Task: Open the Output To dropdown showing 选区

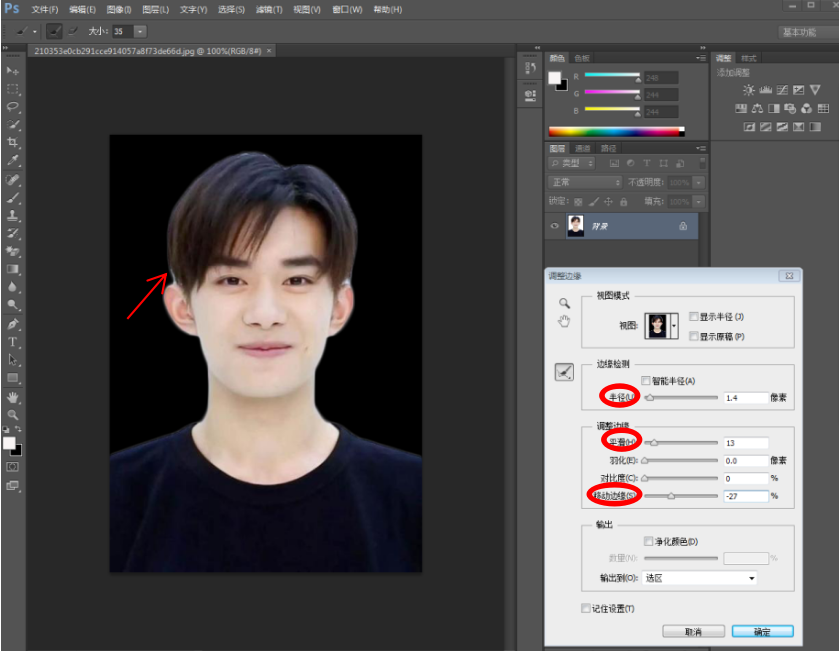Action: [700, 577]
